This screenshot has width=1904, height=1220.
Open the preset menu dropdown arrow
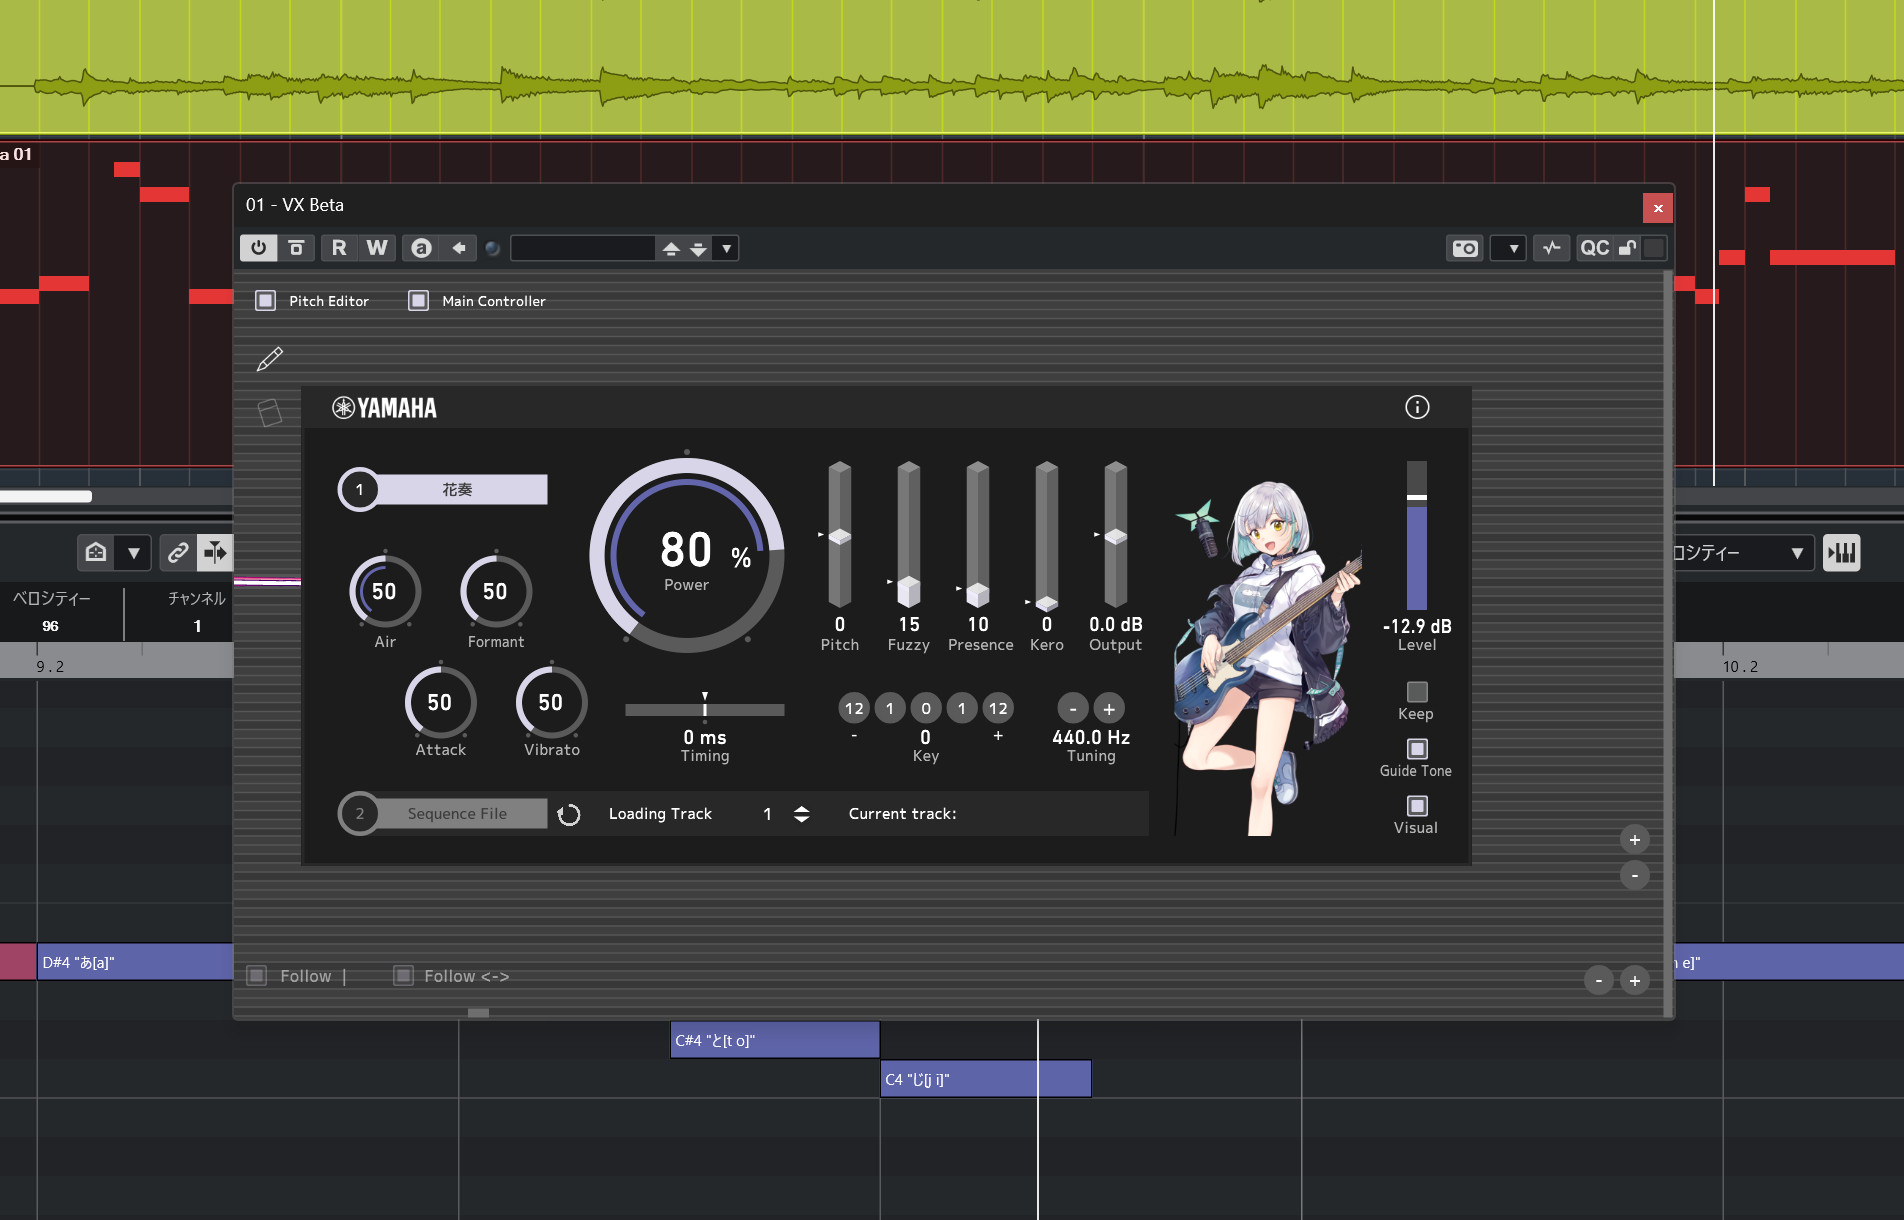727,248
